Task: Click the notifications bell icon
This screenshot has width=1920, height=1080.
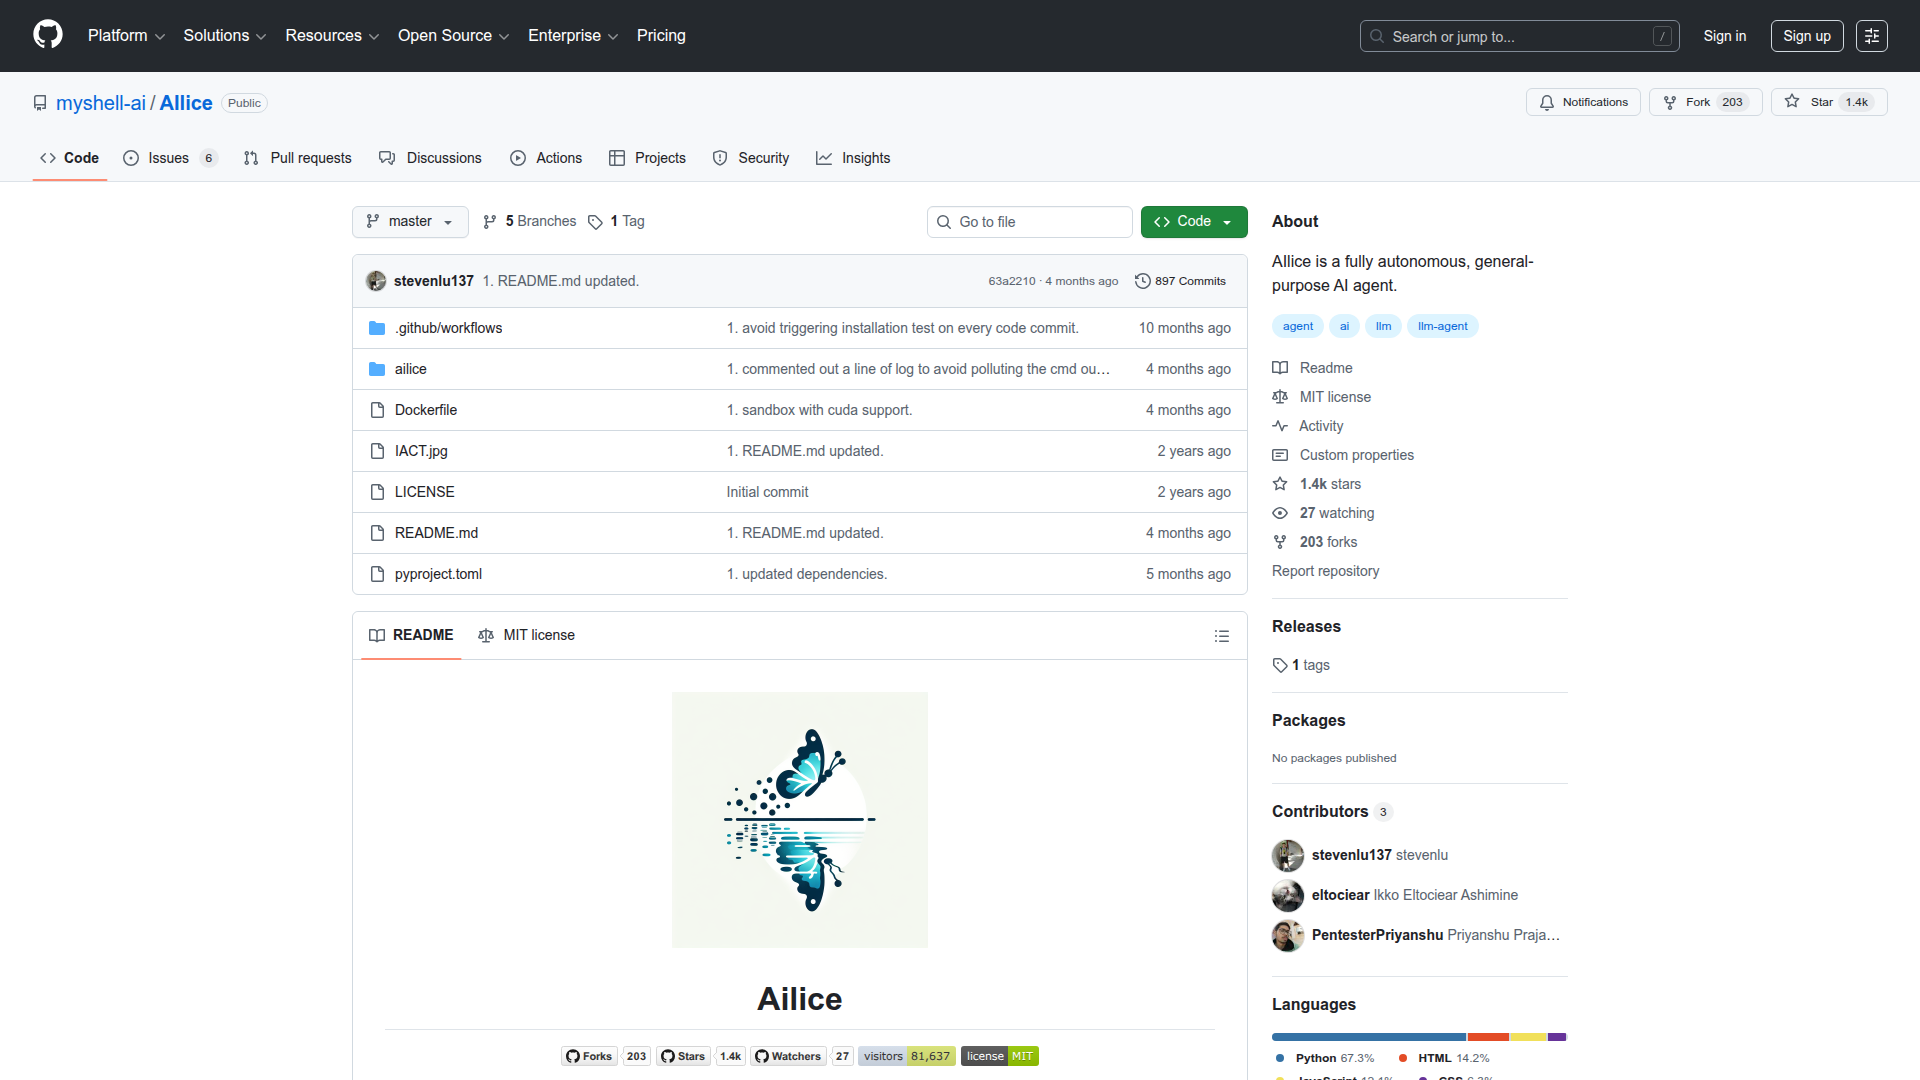Action: (x=1547, y=102)
